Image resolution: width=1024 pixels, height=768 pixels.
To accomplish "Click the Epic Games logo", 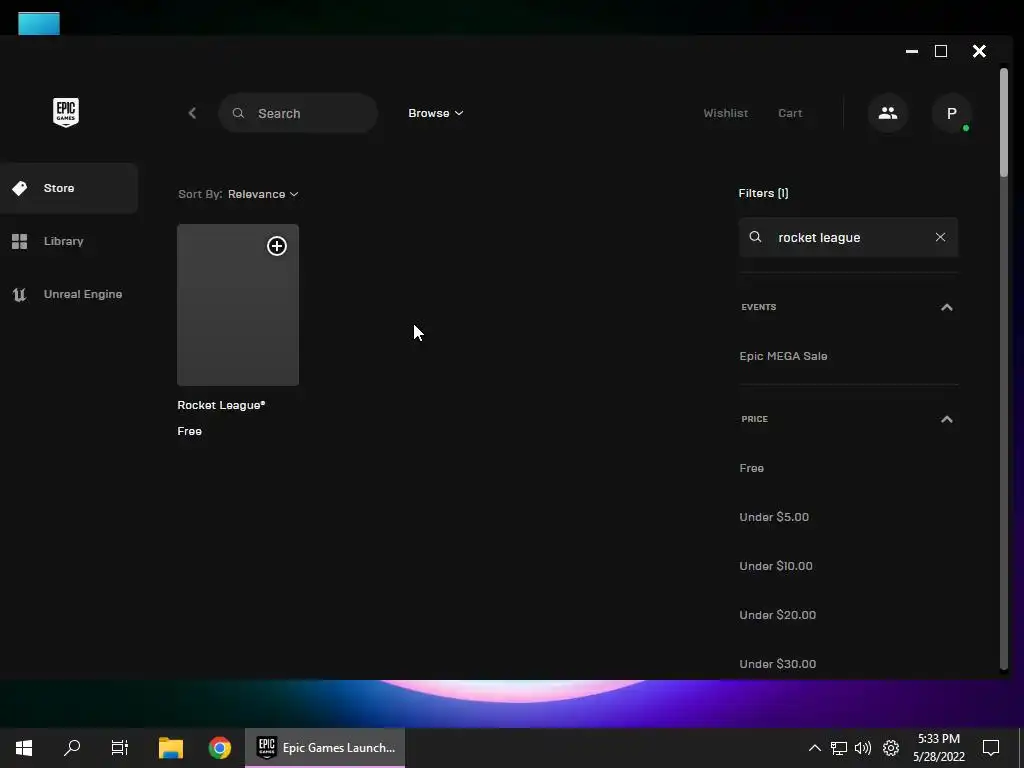I will tap(65, 112).
